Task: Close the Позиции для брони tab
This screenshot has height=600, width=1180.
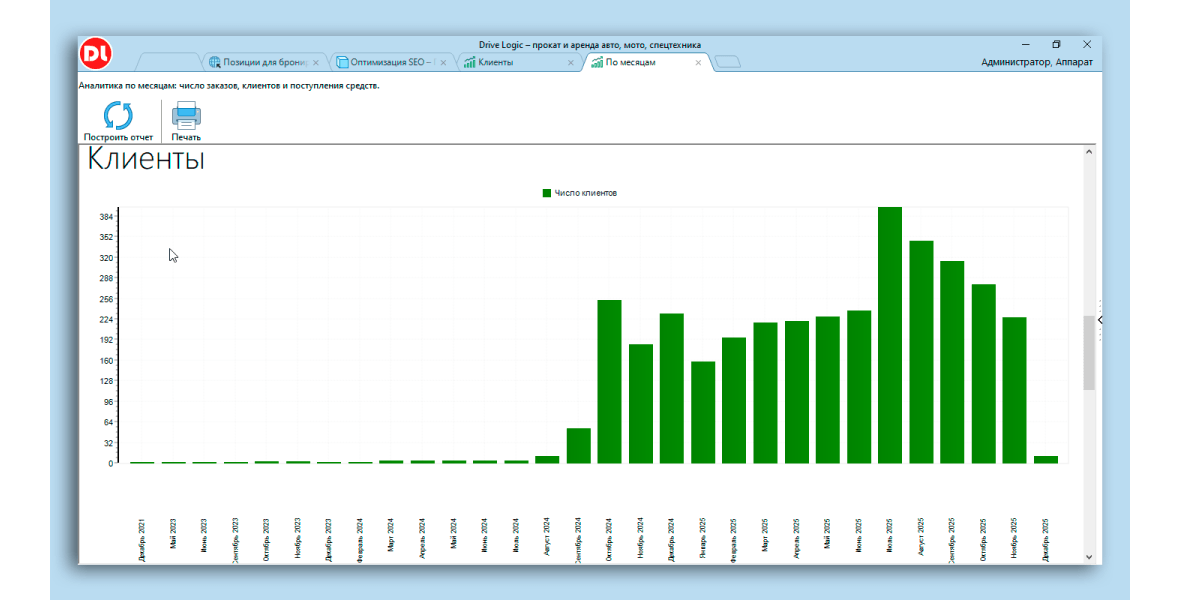Action: click(316, 63)
